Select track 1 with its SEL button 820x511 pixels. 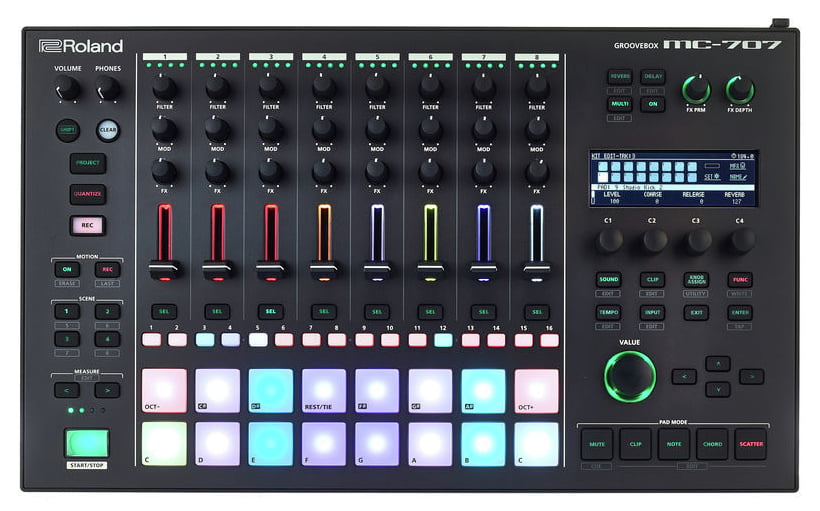tap(164, 312)
